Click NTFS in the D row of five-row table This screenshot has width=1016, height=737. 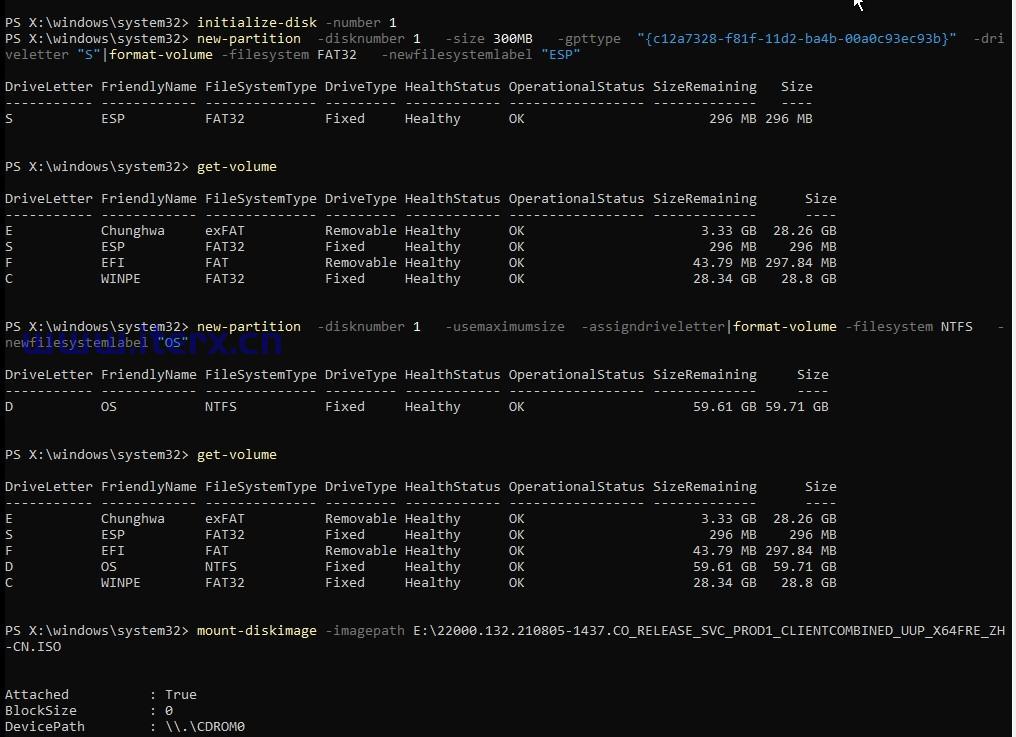tap(221, 567)
